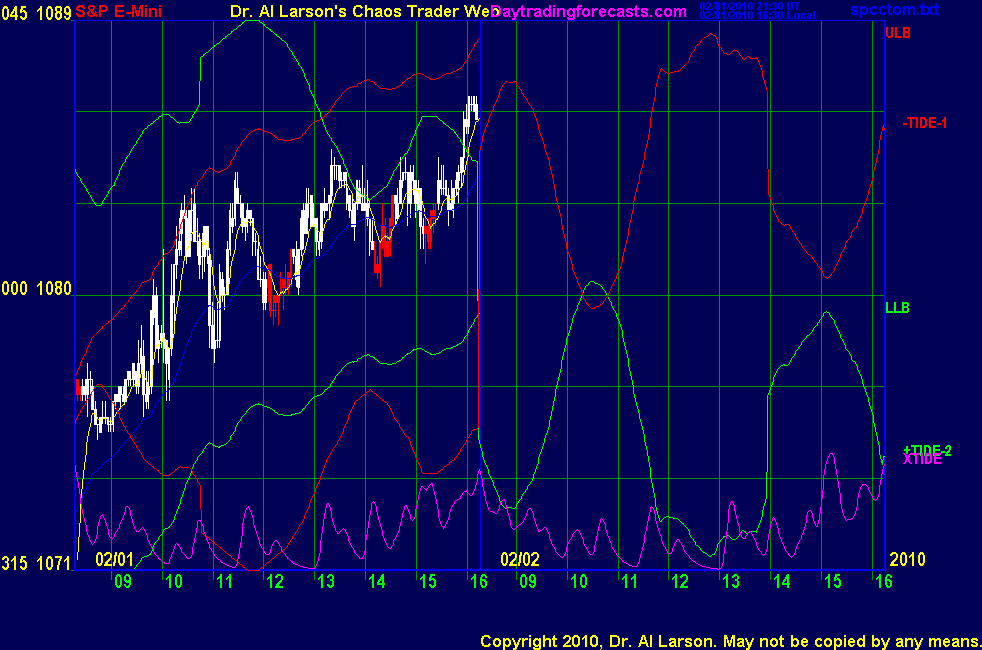The image size is (982, 650).
Task: Click the S&P E-Mini chart title
Action: [118, 12]
